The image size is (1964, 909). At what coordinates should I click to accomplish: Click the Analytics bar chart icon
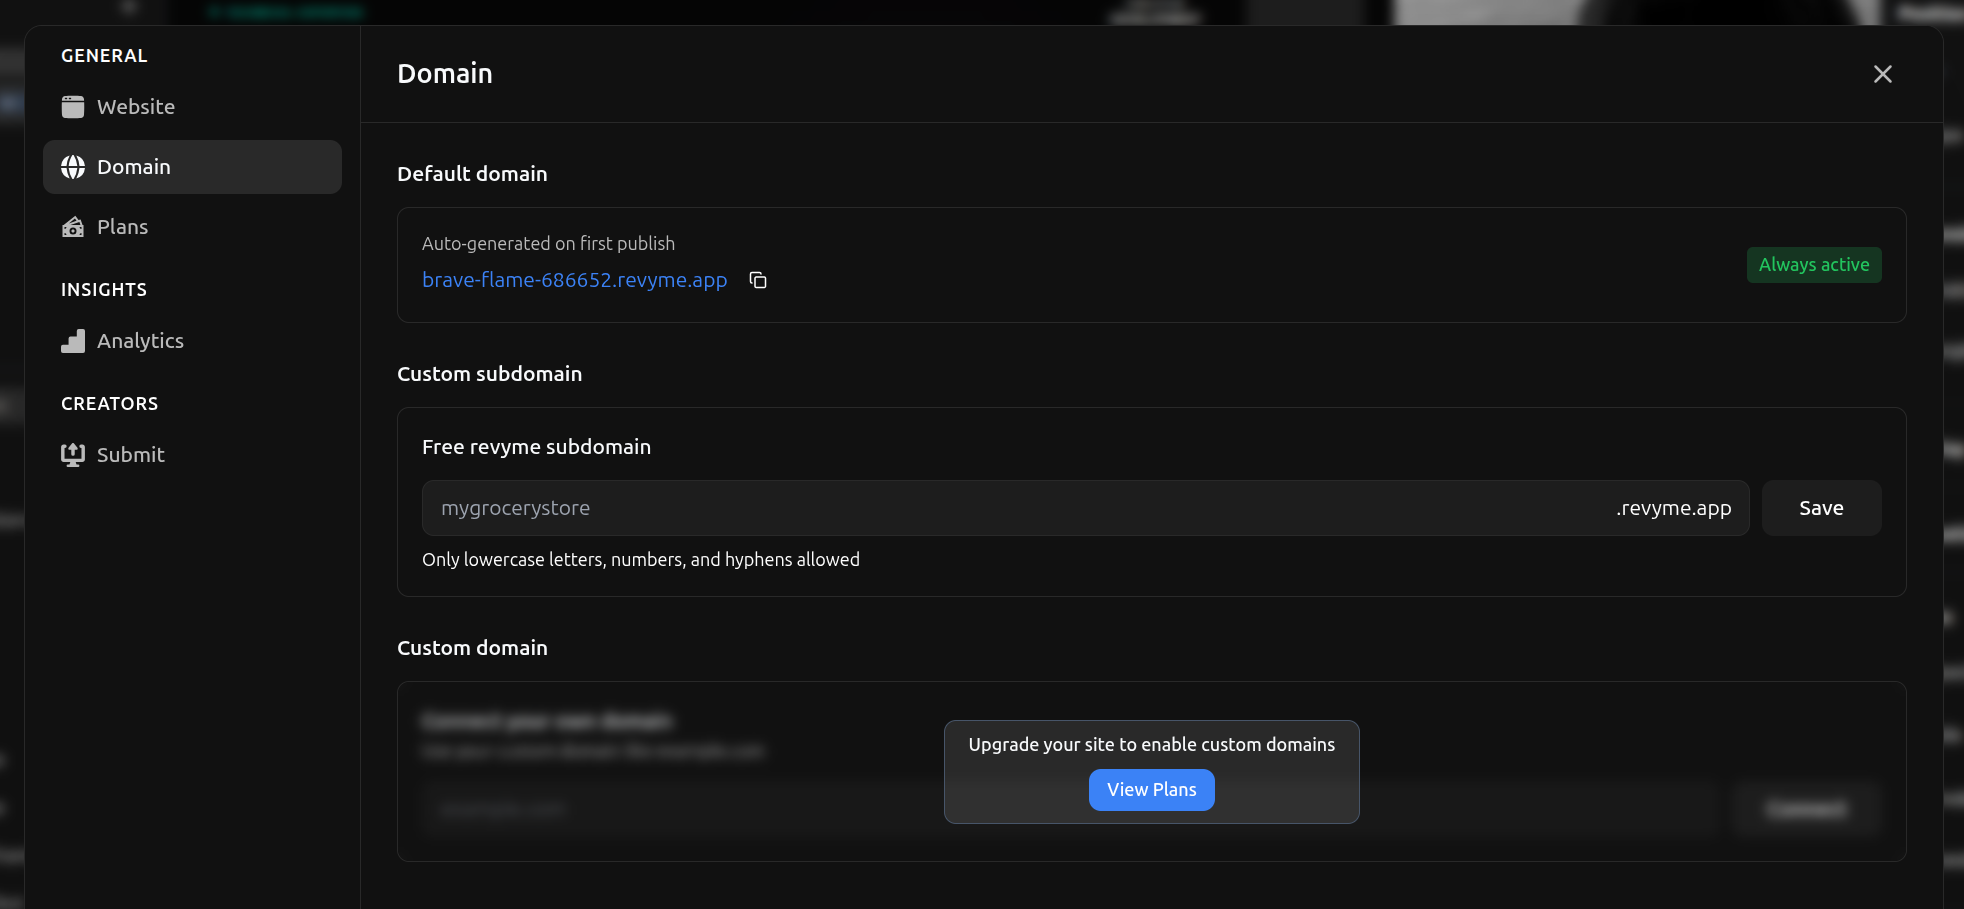click(73, 341)
